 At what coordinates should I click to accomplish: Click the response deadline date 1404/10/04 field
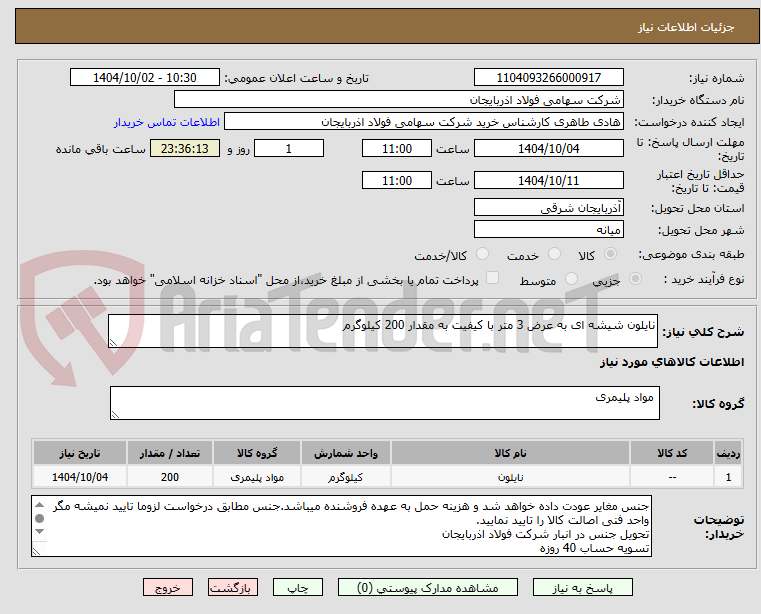tap(548, 149)
